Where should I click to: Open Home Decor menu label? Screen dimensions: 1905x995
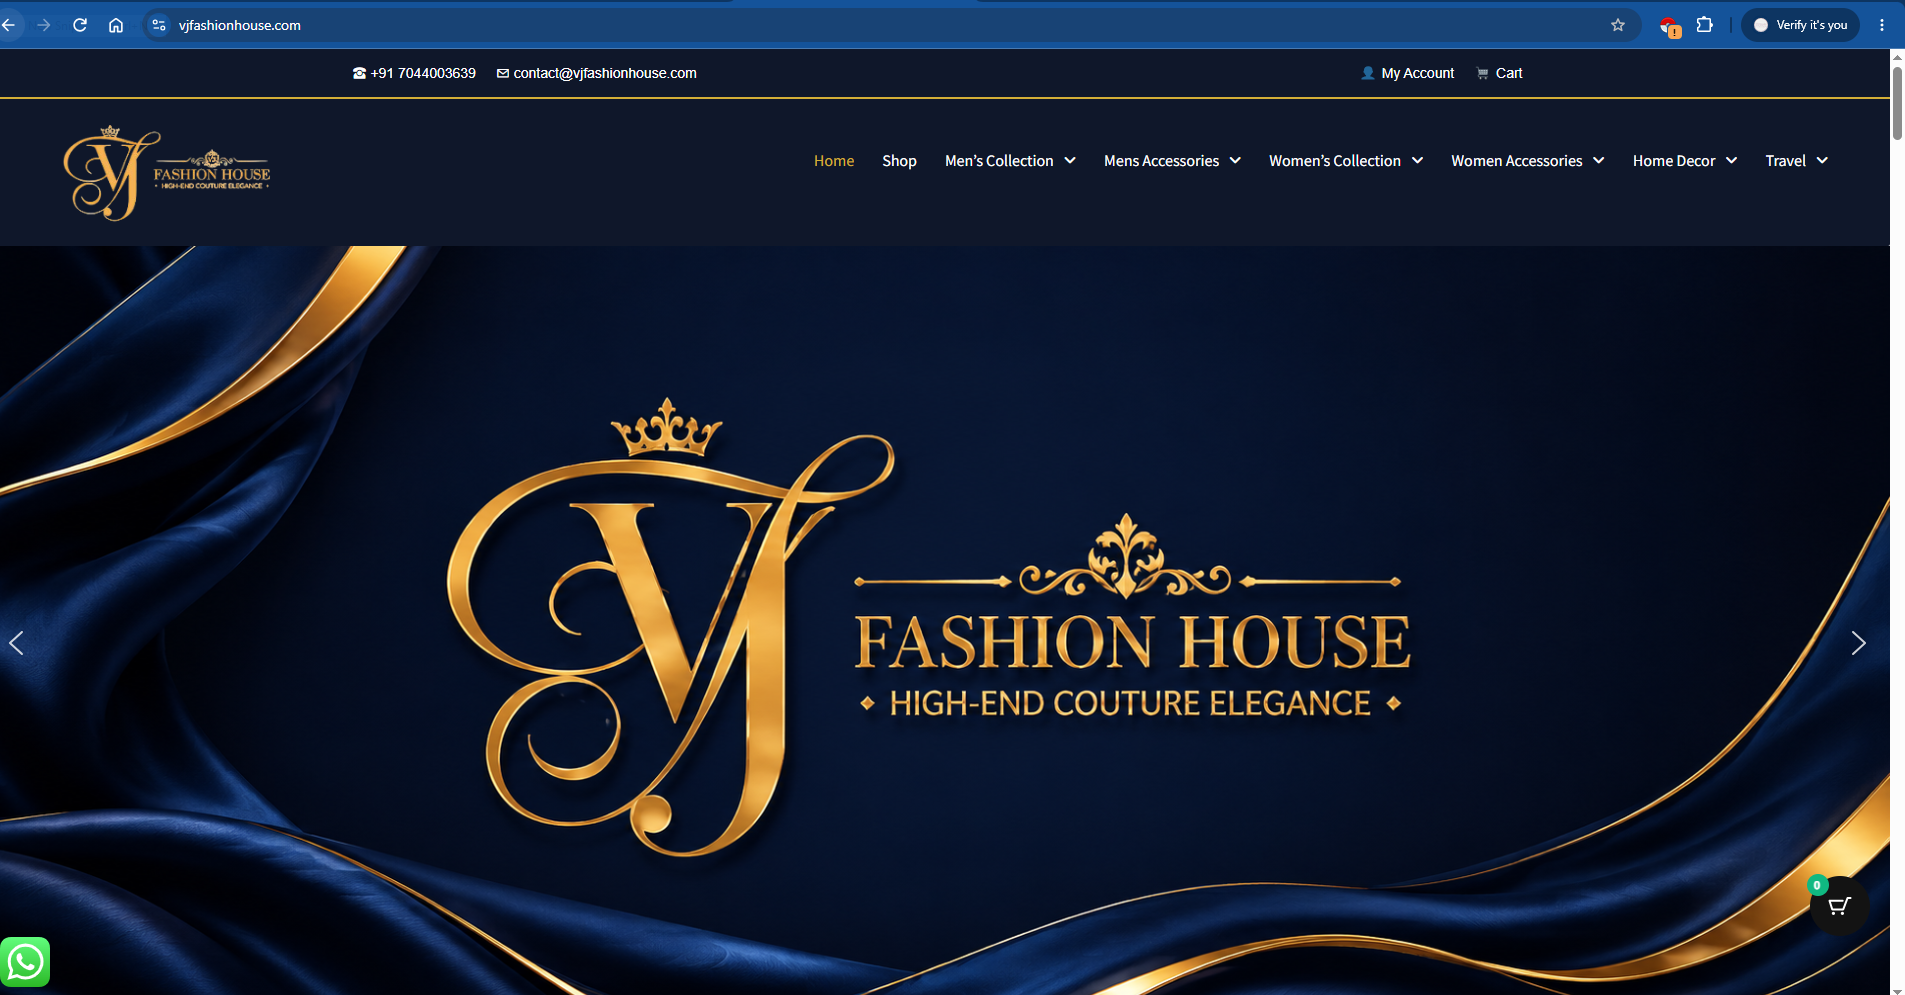click(x=1674, y=161)
